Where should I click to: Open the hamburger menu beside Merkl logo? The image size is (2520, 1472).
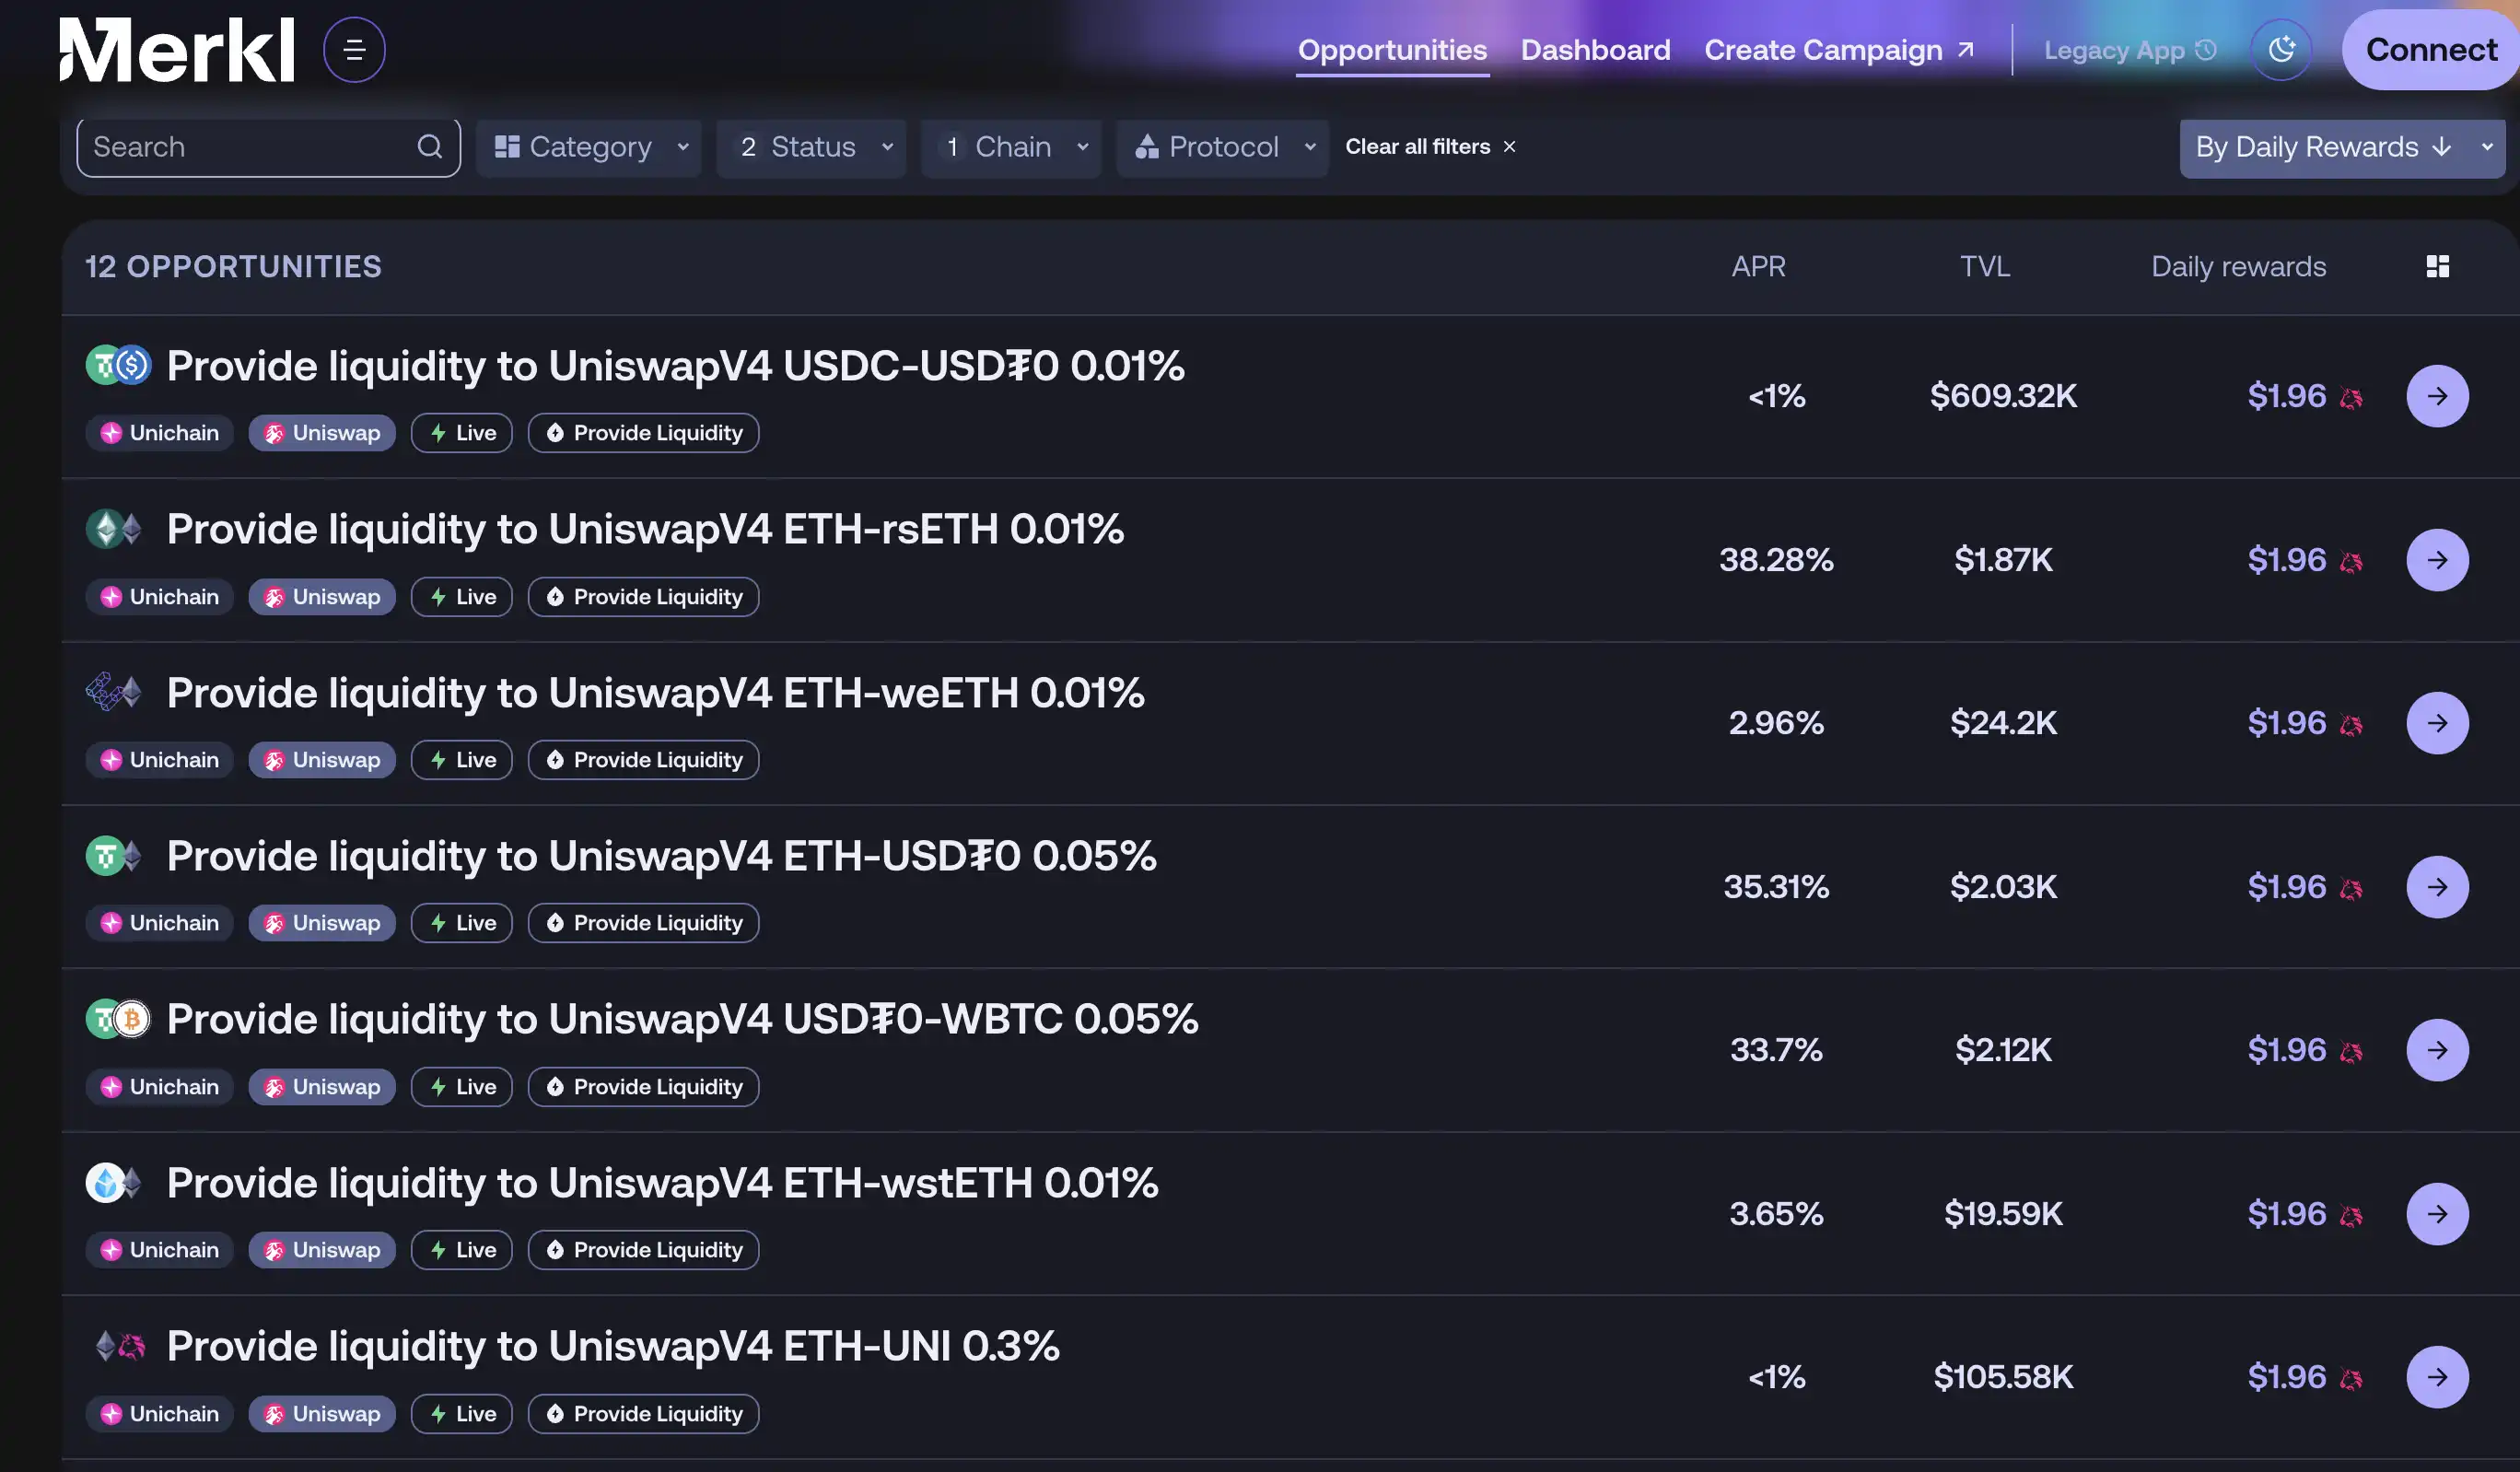354,50
